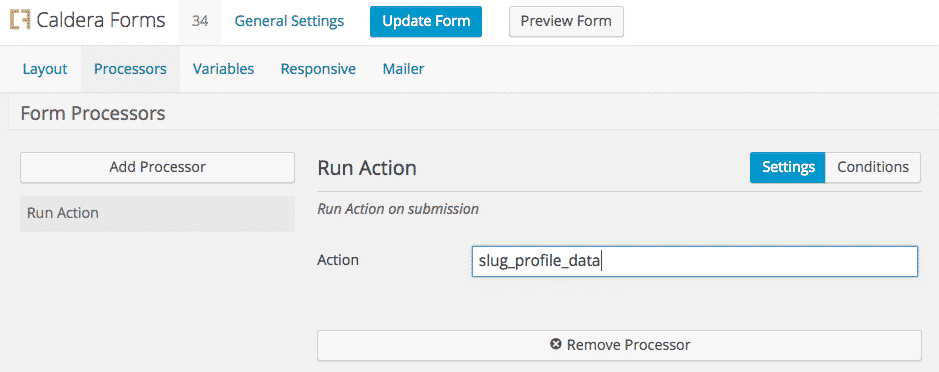Go to the Variables tab

[x=223, y=69]
